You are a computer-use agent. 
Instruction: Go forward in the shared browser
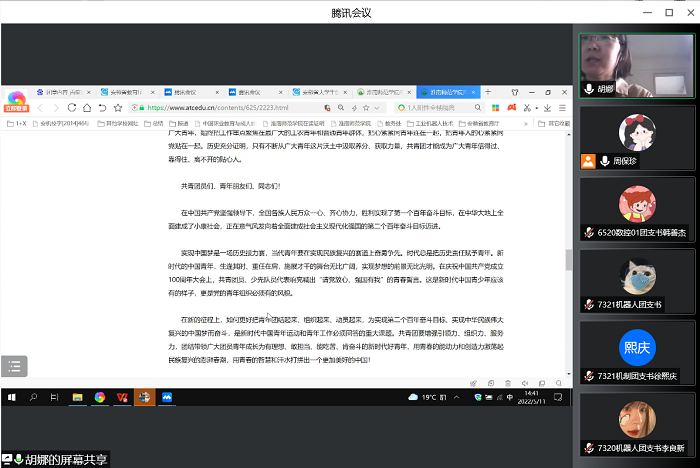pos(56,108)
